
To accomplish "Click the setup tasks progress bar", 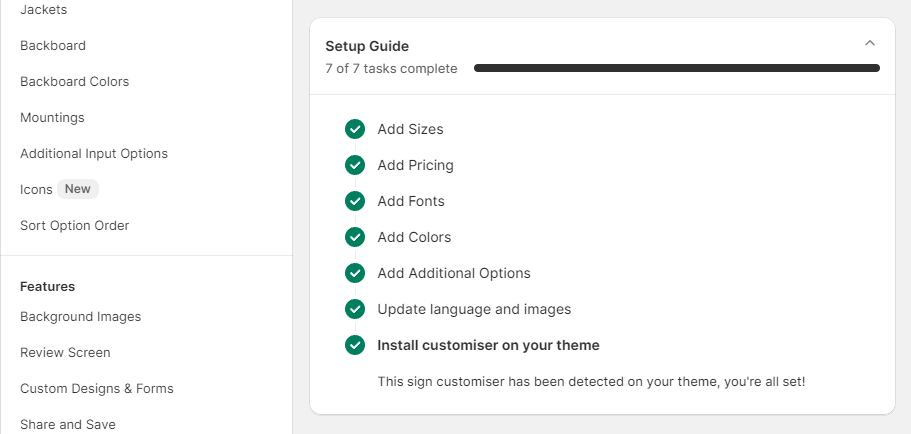I will pyautogui.click(x=676, y=69).
